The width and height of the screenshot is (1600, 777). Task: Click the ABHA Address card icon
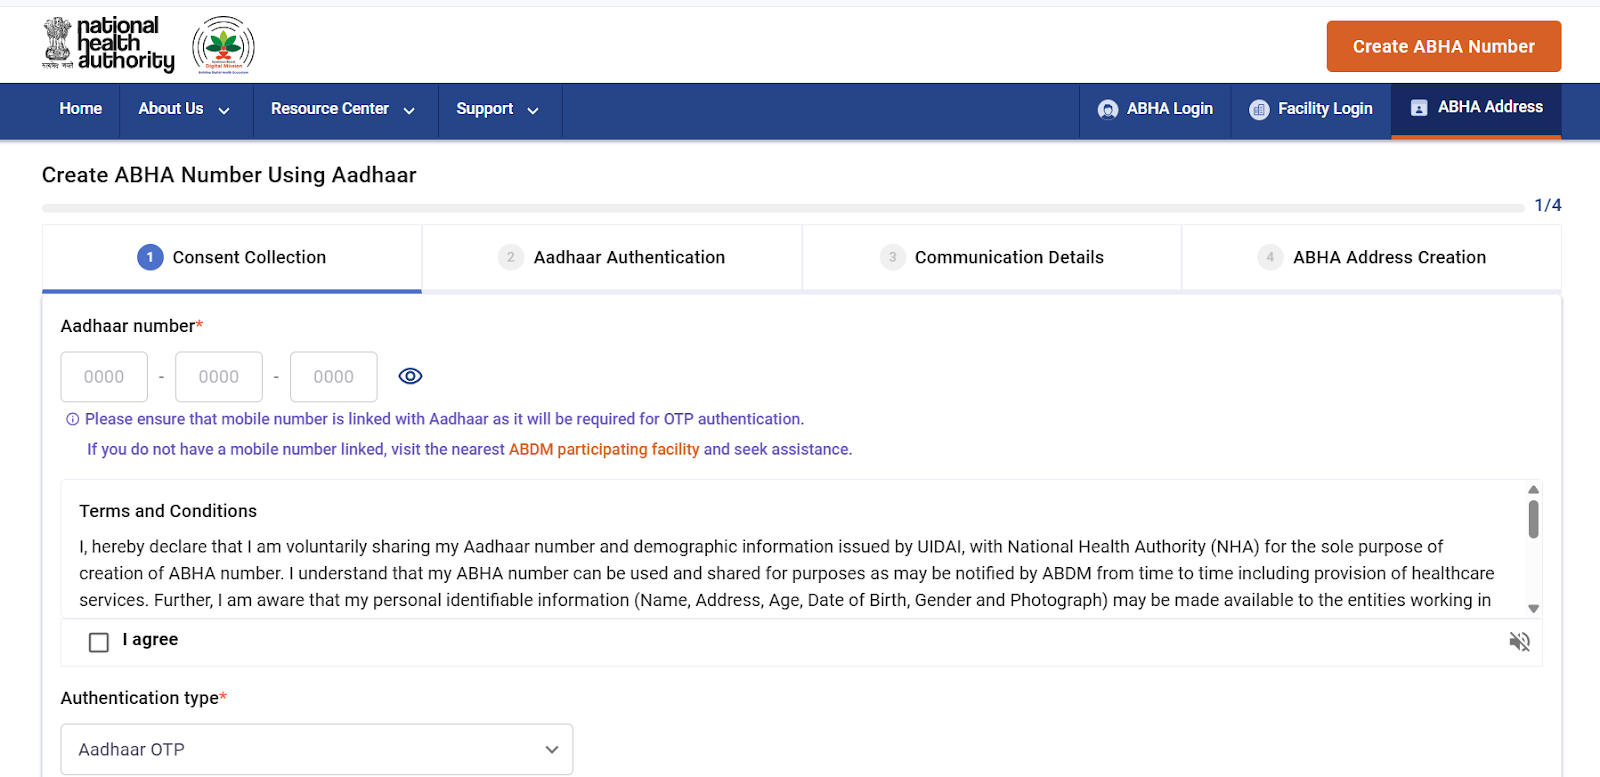1419,108
